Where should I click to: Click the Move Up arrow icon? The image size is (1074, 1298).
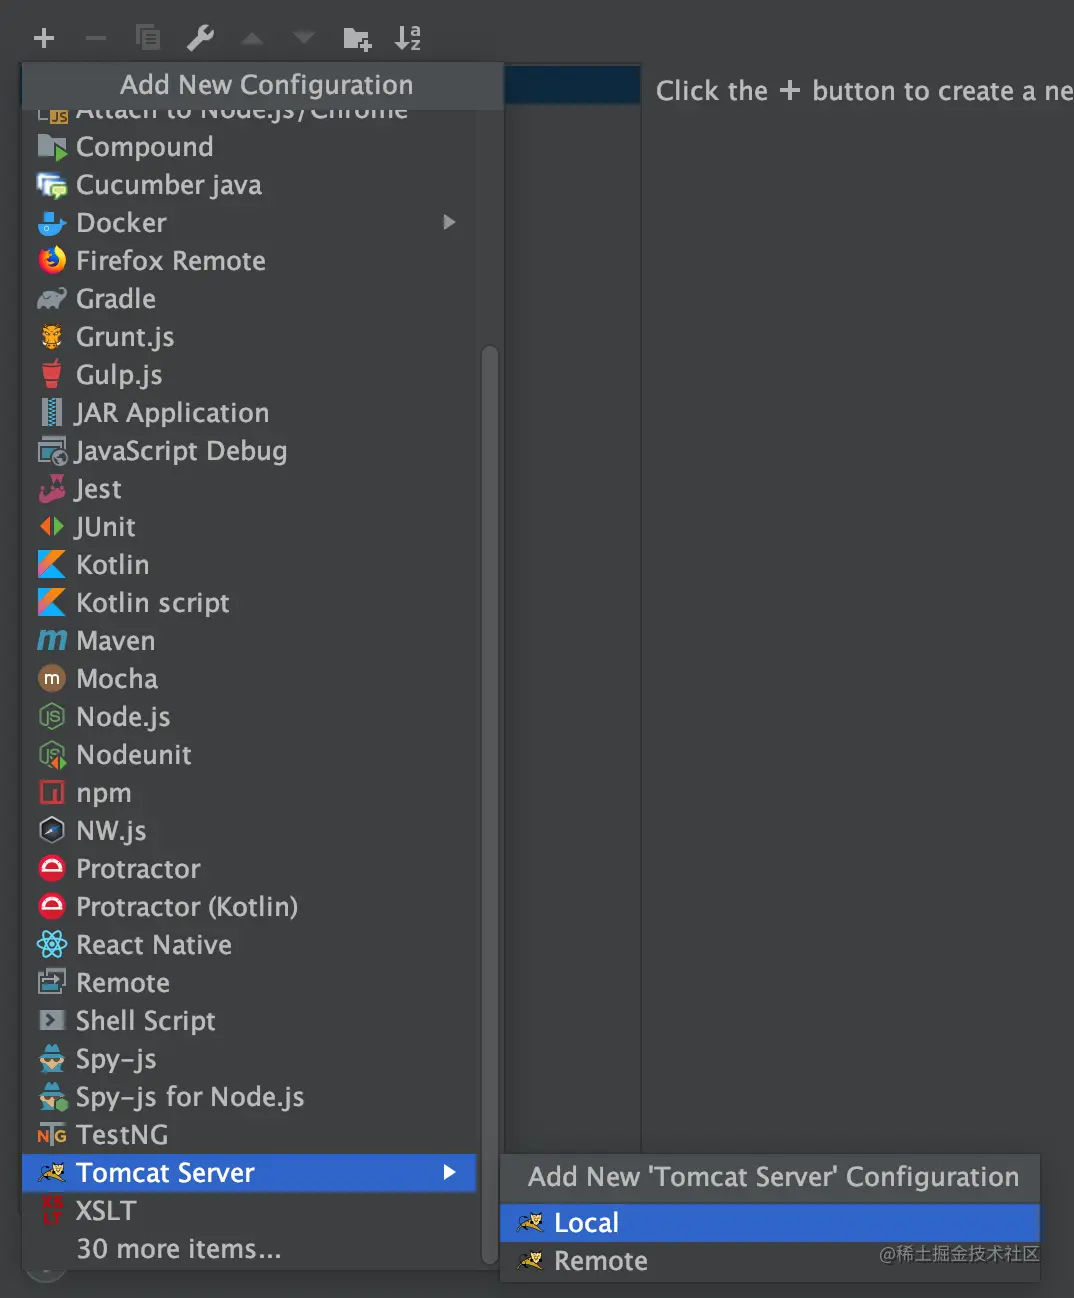pos(253,38)
